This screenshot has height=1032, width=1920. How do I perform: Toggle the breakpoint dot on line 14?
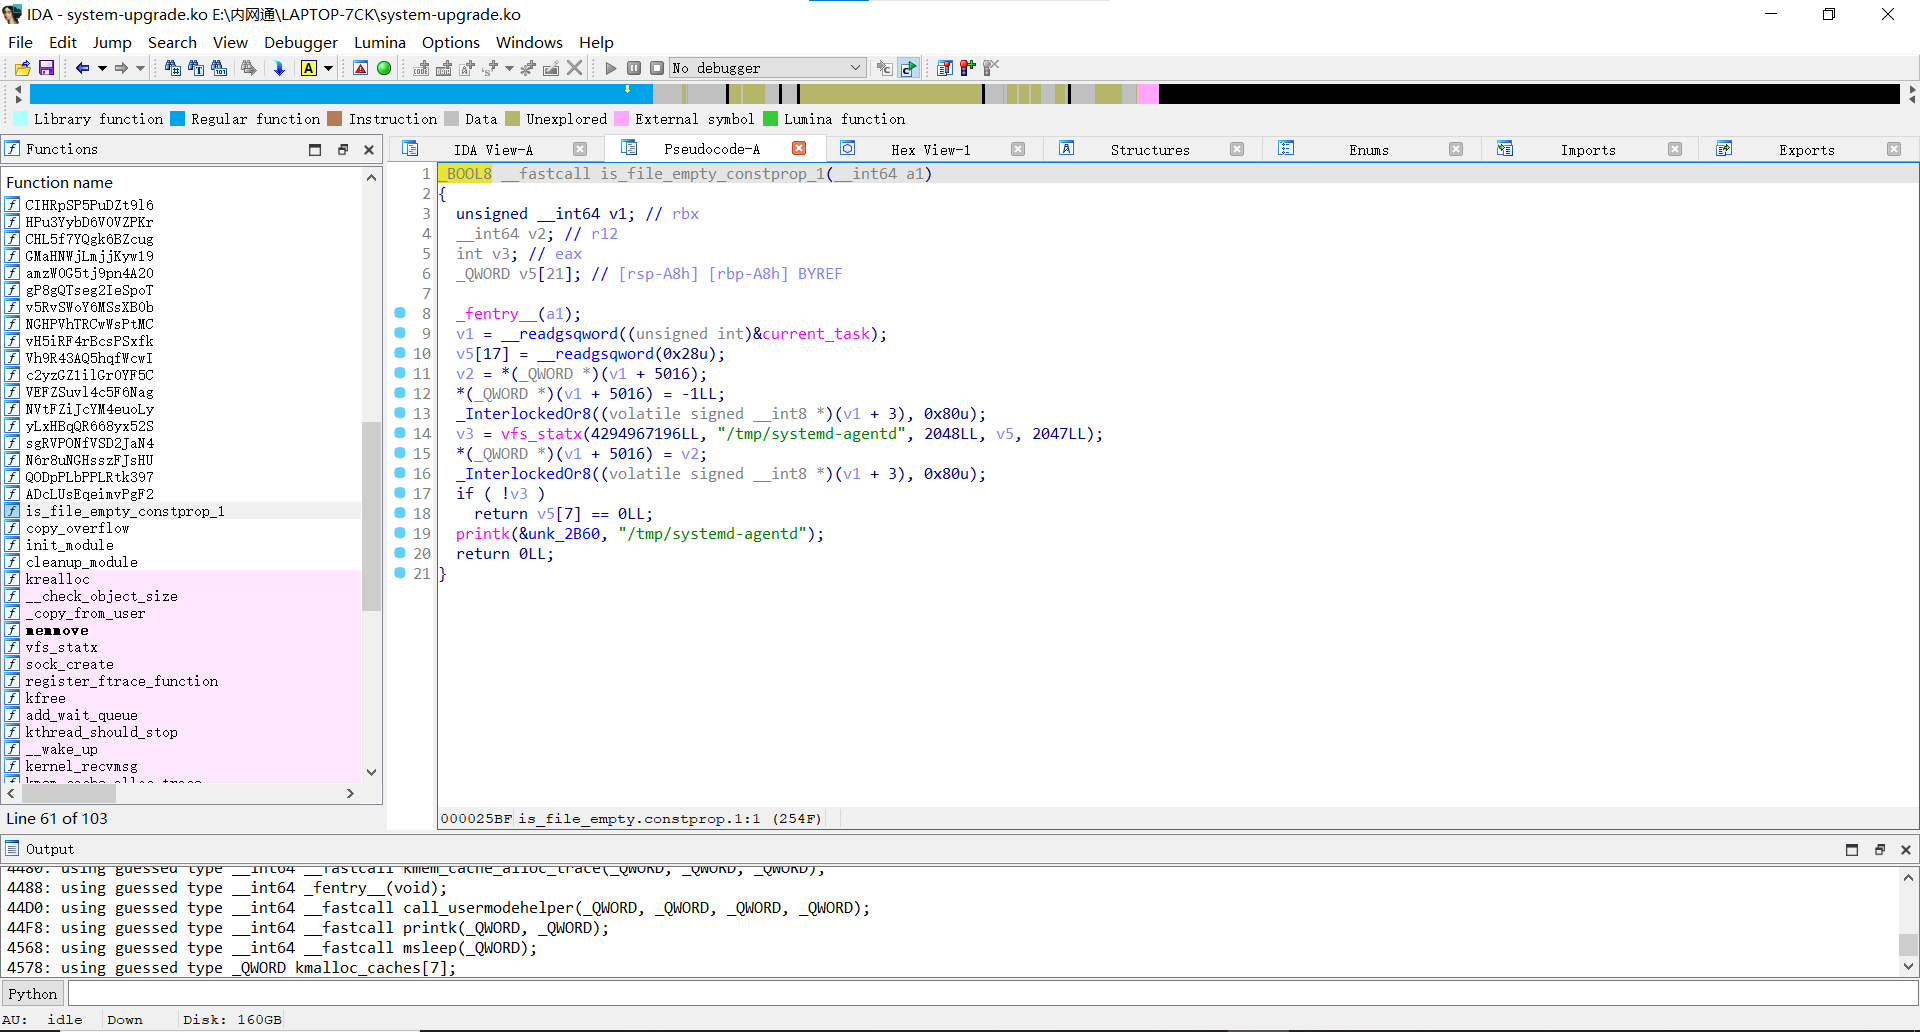coord(400,433)
